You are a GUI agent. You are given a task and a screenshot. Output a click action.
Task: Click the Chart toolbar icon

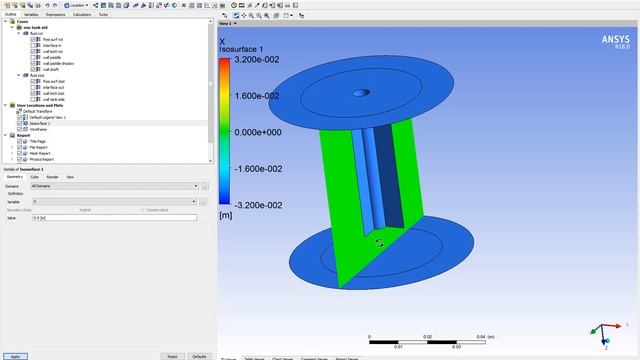207,5
